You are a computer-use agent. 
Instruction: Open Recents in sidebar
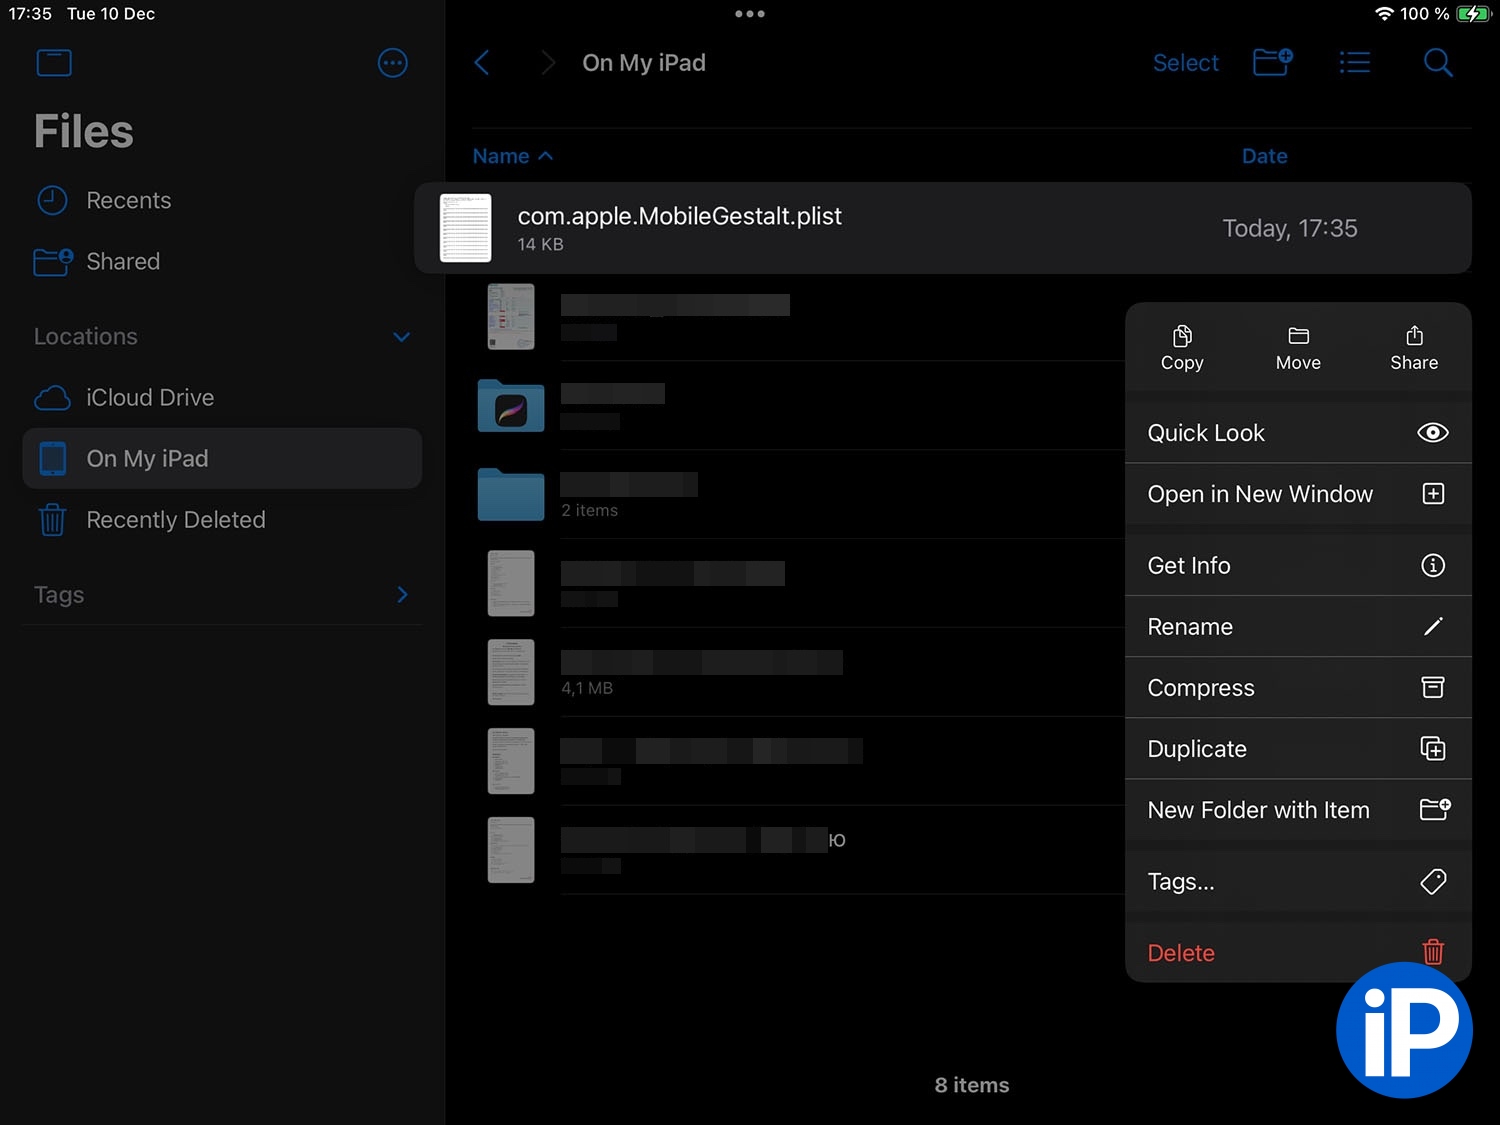[222, 200]
